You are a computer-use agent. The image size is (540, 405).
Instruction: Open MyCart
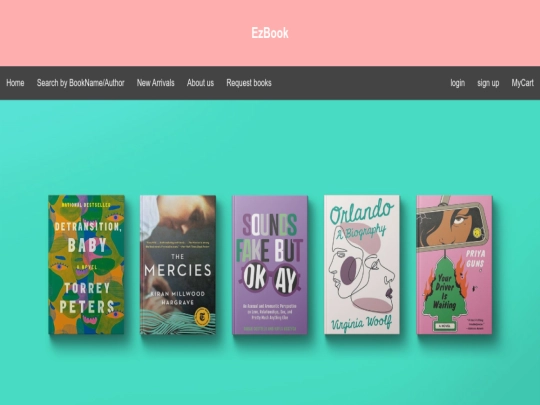[522, 83]
